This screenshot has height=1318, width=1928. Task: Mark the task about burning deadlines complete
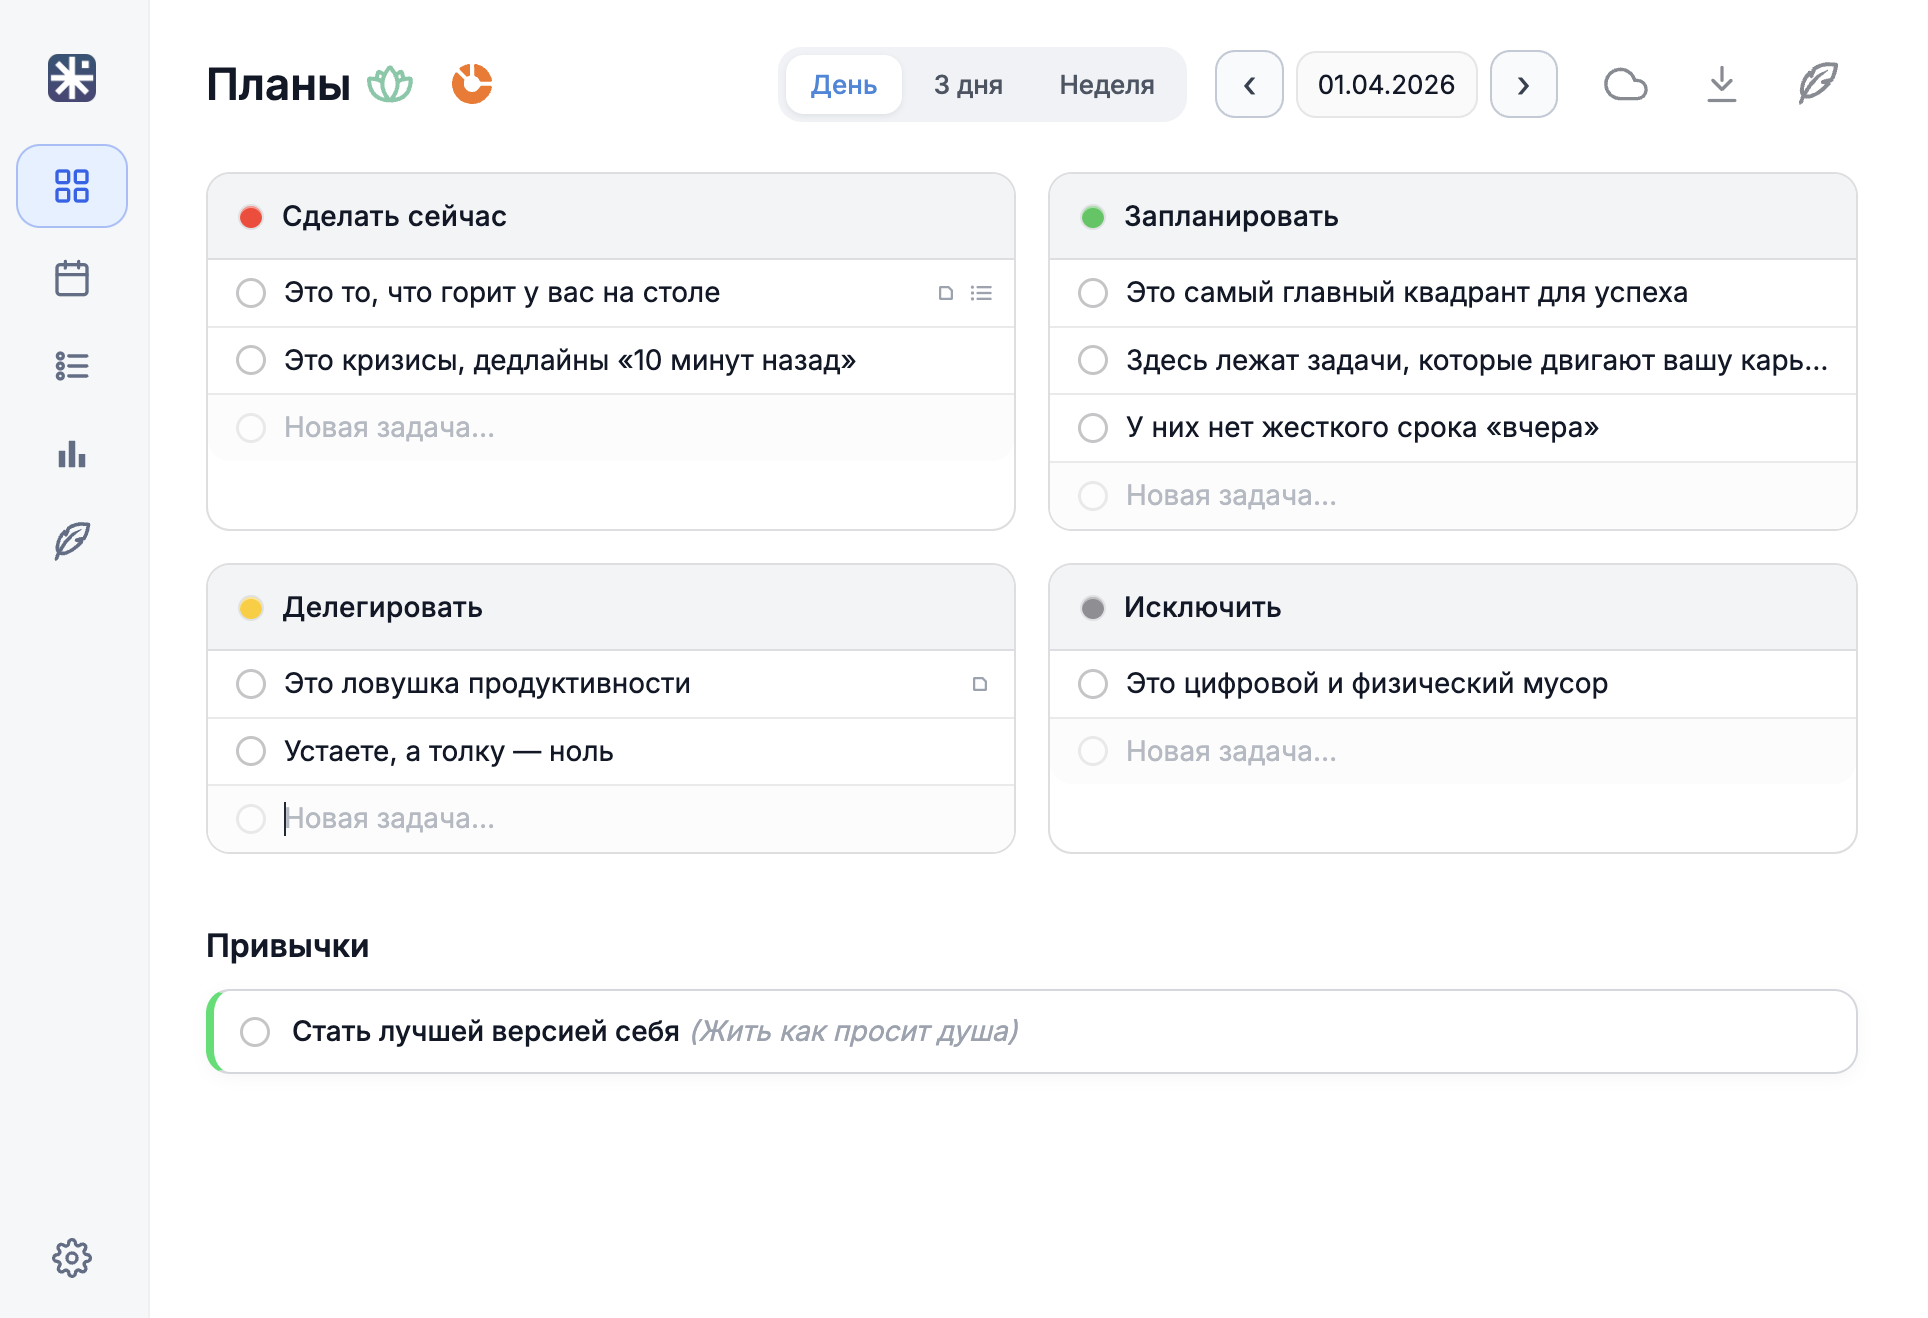pyautogui.click(x=251, y=360)
